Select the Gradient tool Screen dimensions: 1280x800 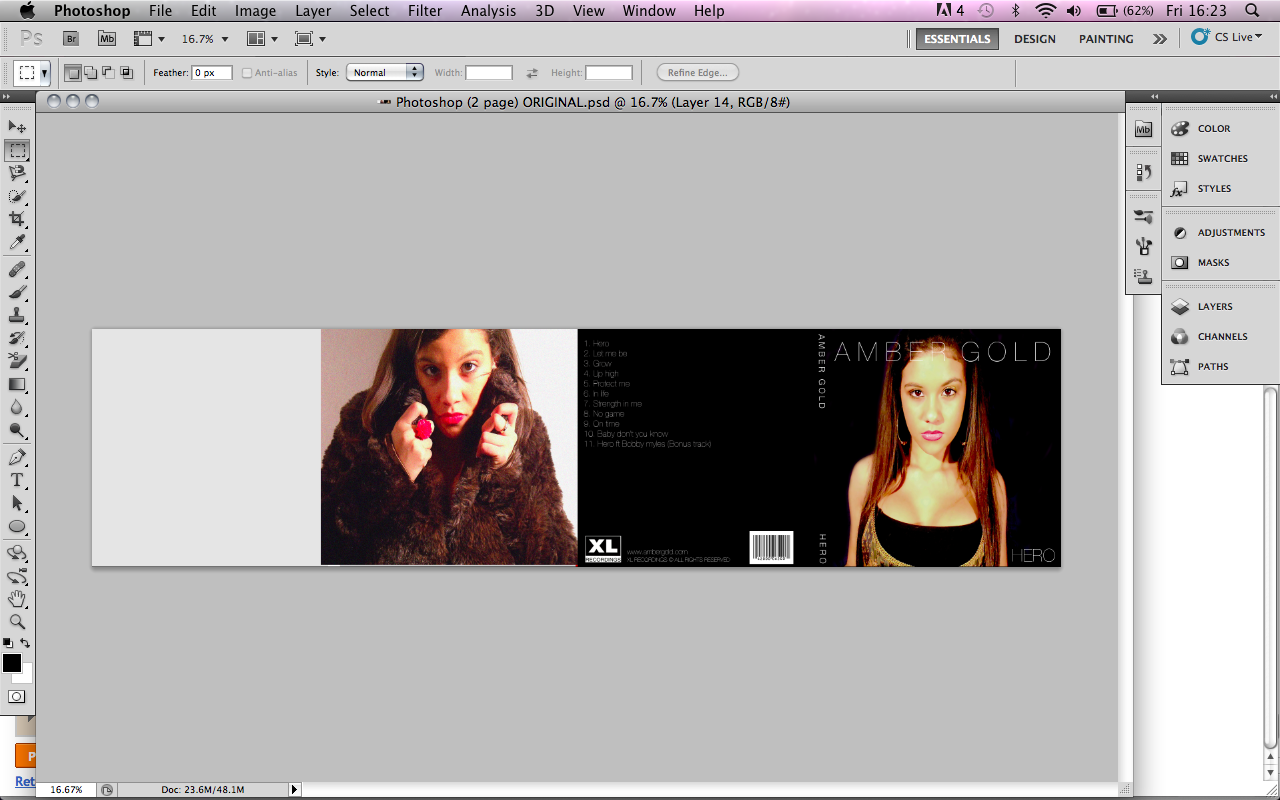pos(17,384)
